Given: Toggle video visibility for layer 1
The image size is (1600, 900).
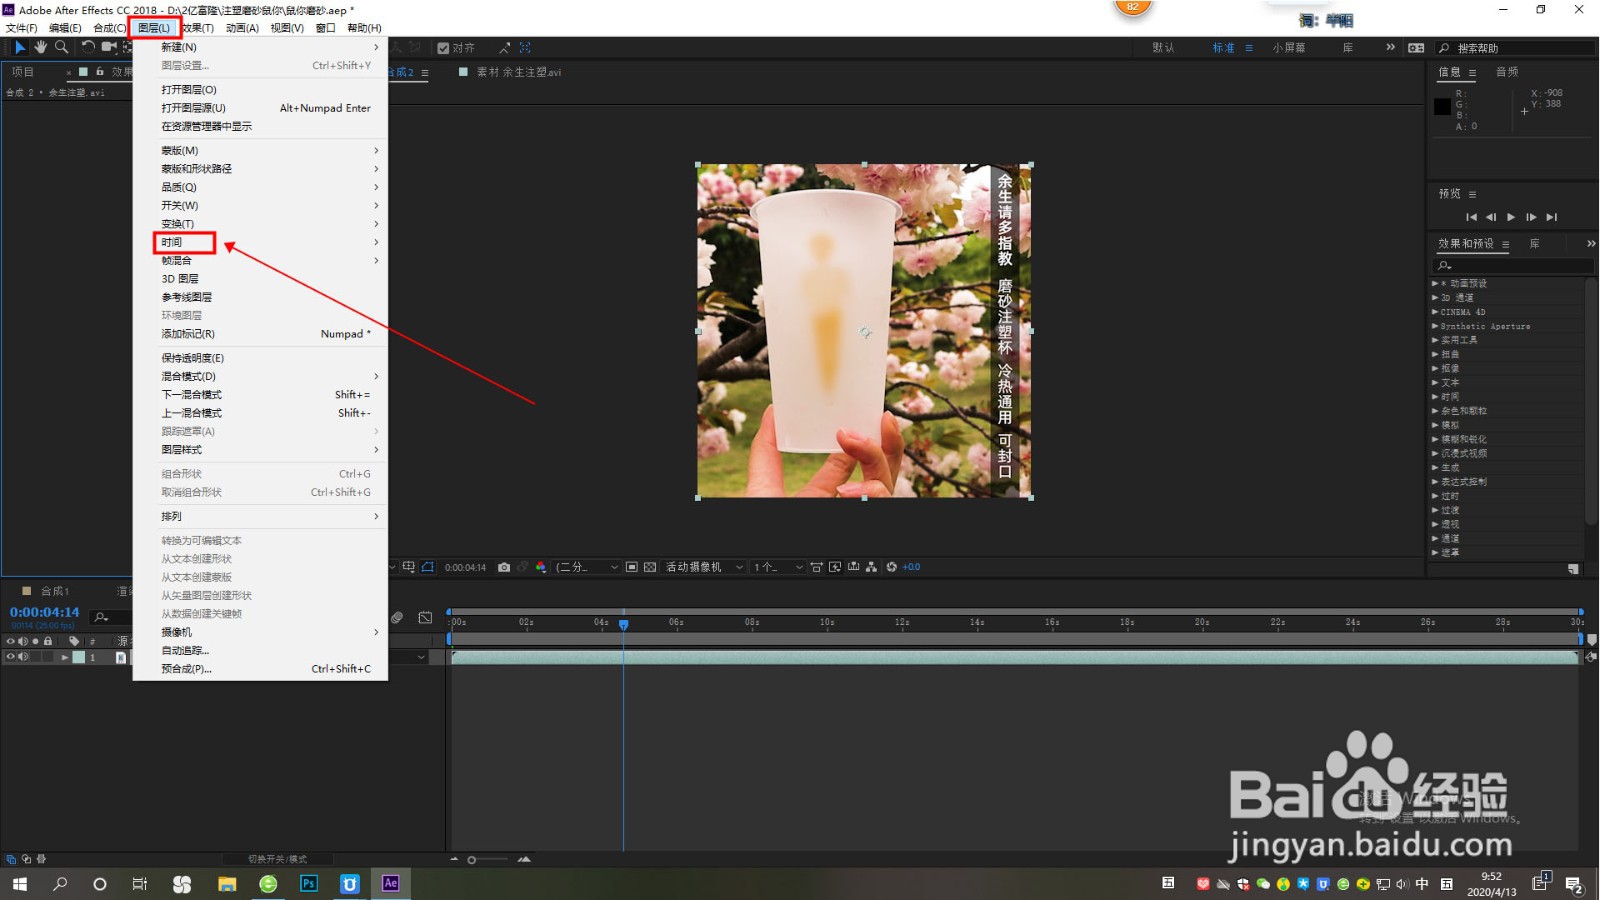Looking at the screenshot, I should [11, 657].
